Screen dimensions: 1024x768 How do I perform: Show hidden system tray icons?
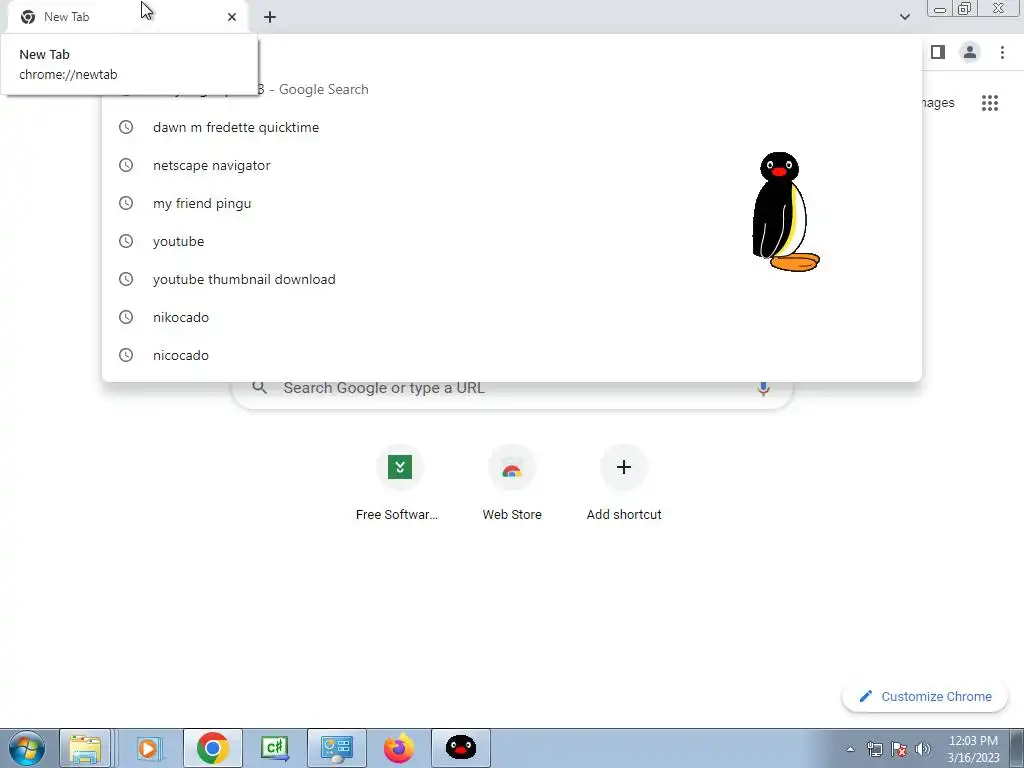pos(850,749)
